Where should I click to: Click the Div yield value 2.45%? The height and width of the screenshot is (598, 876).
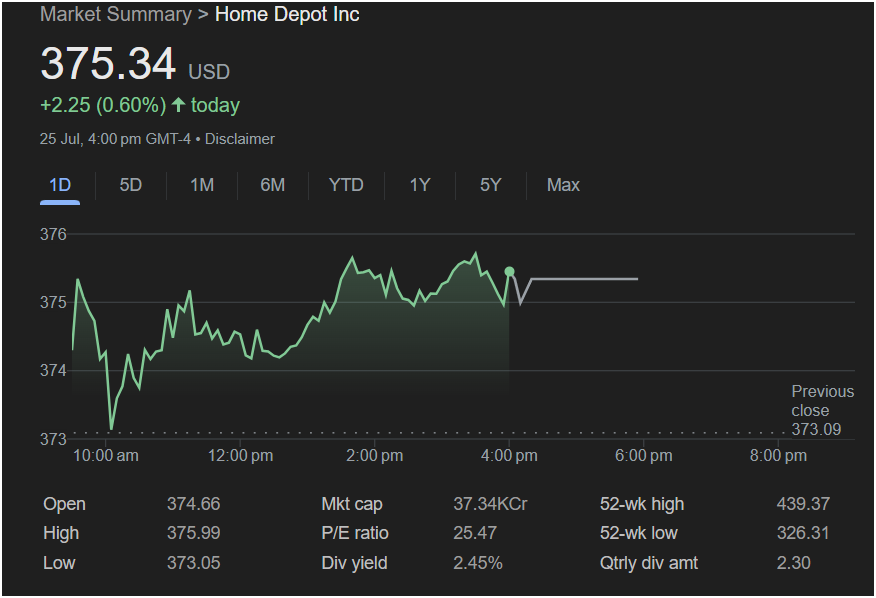[478, 563]
